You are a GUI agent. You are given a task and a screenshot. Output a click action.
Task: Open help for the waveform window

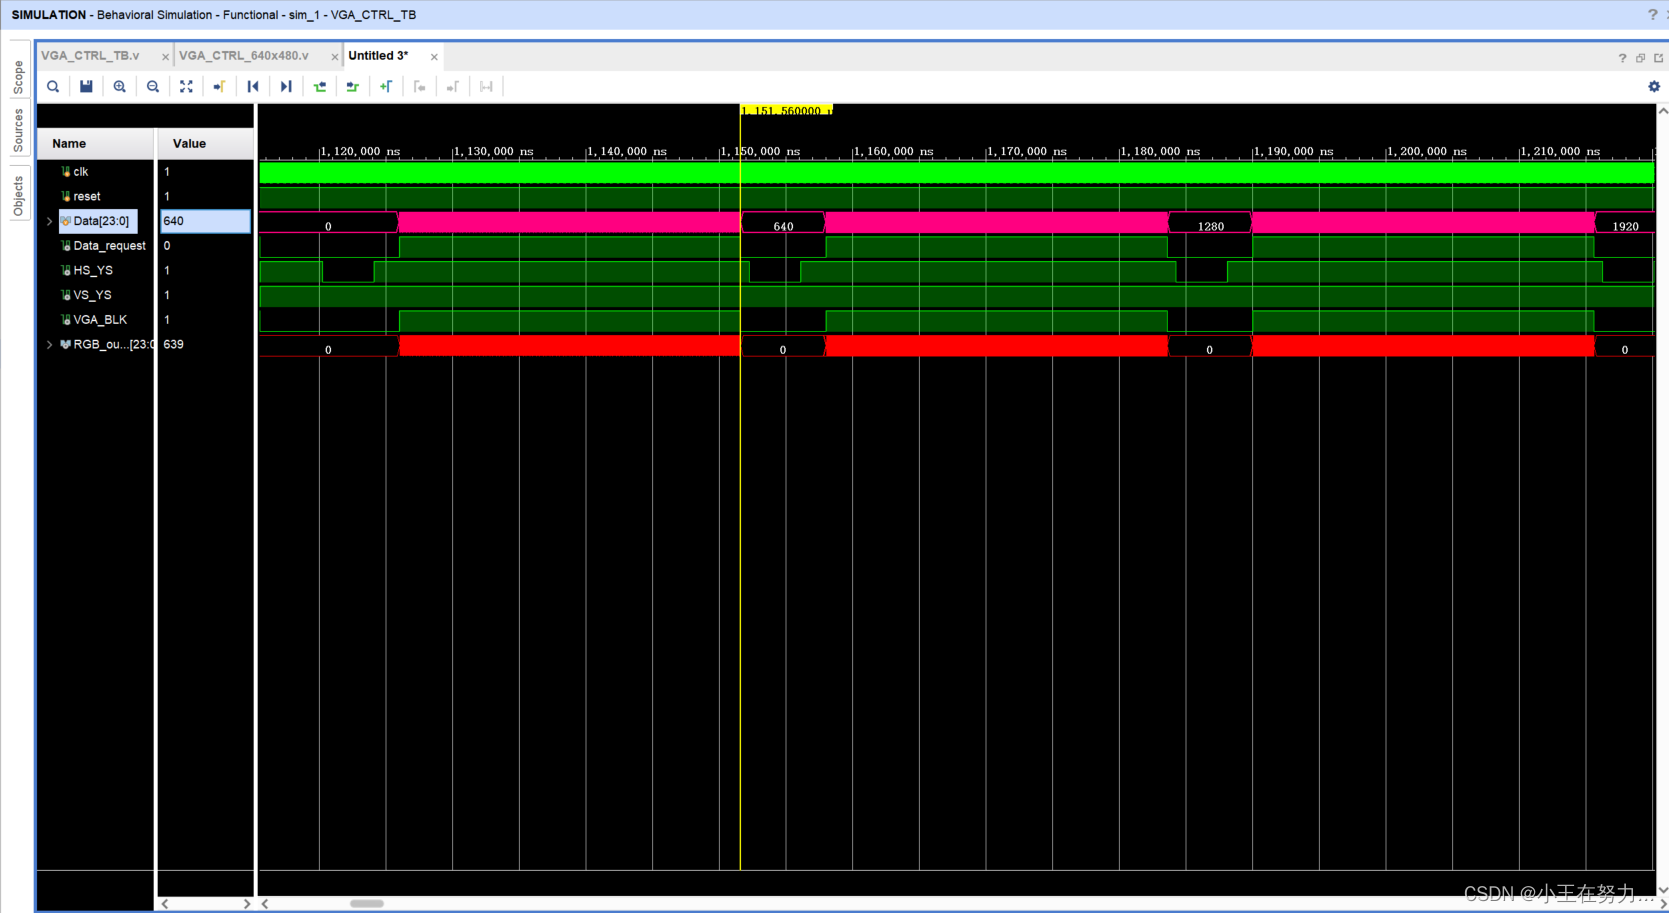coord(1622,58)
